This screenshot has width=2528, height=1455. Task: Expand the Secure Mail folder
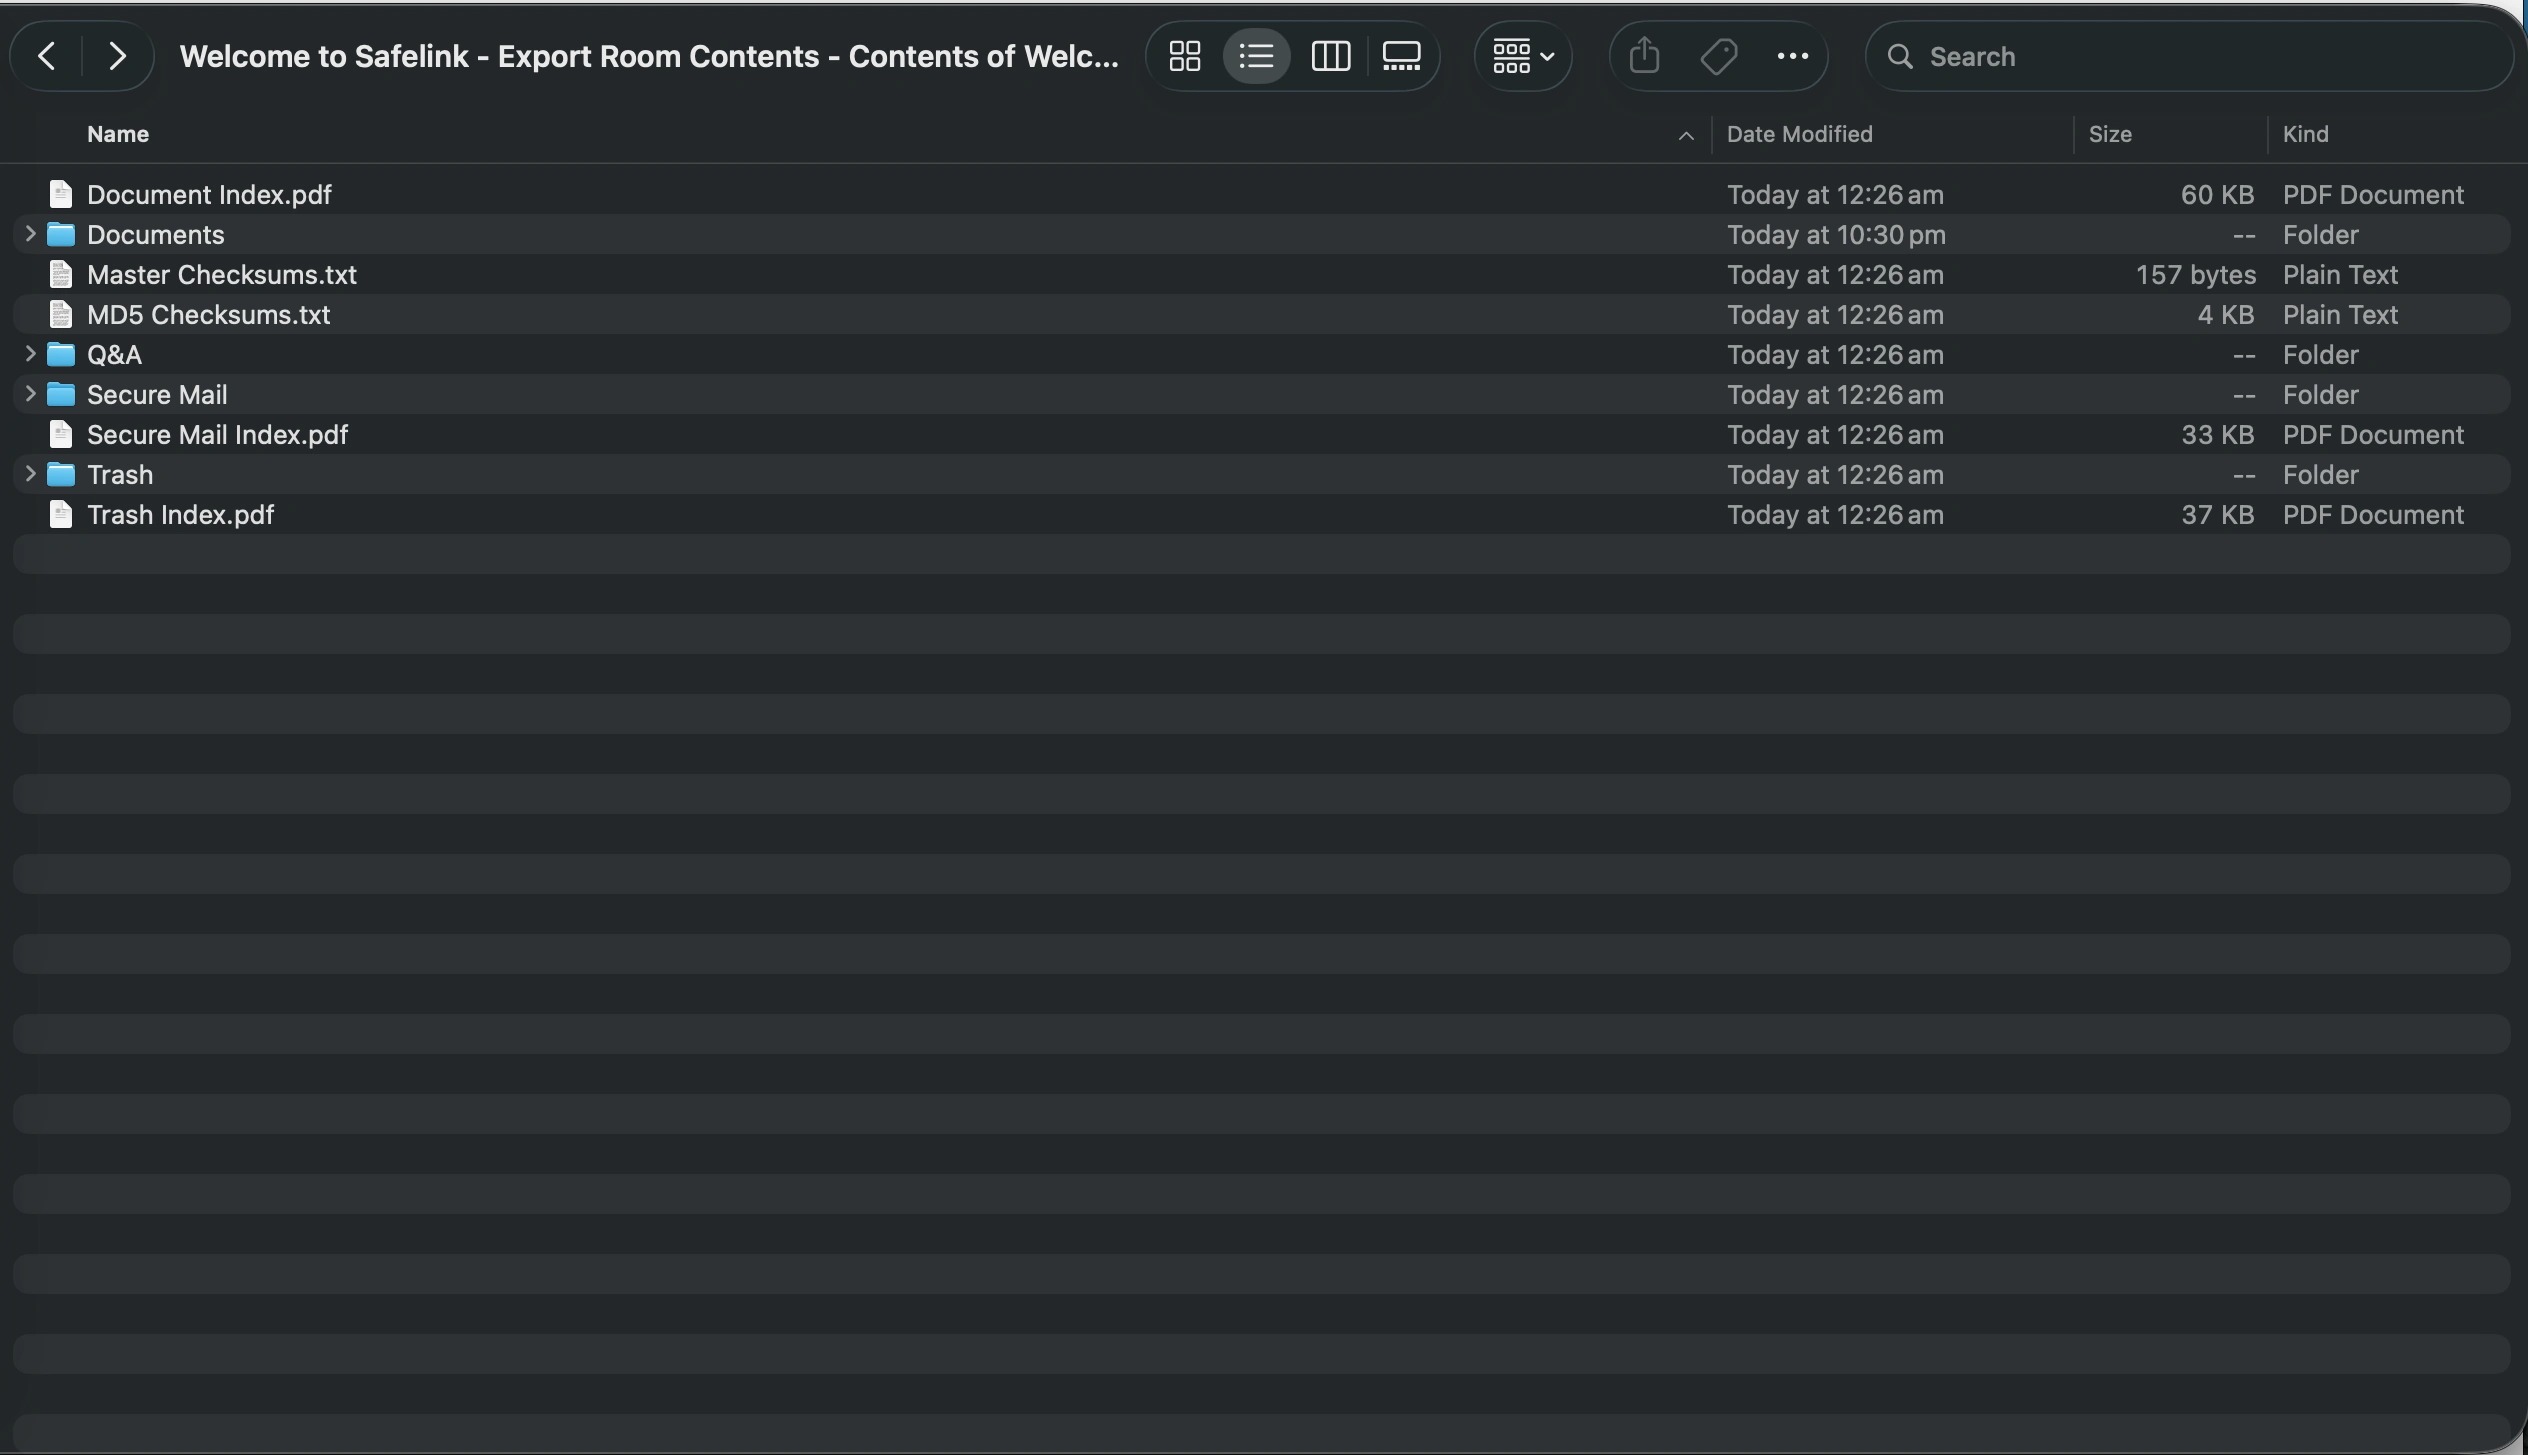click(30, 394)
